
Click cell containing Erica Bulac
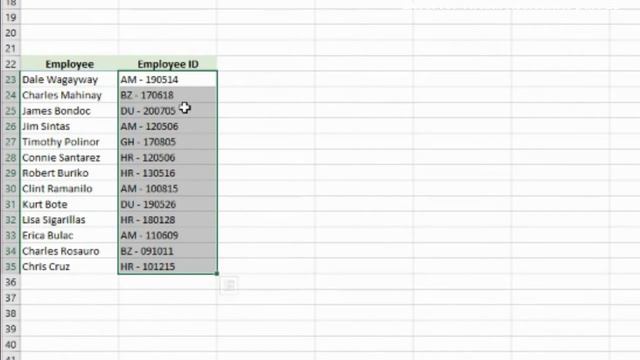(69, 235)
